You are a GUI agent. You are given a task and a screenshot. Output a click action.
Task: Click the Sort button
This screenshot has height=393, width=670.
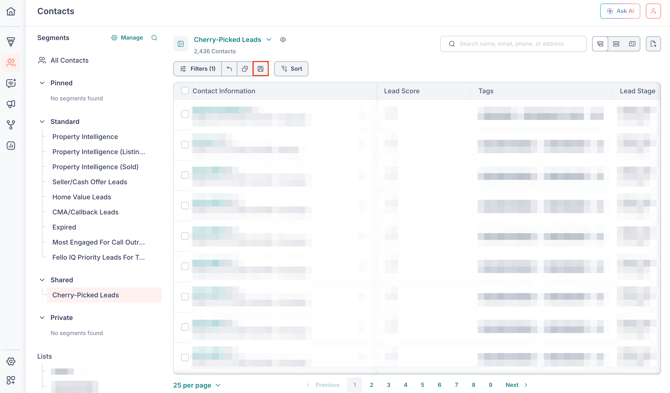tap(291, 69)
